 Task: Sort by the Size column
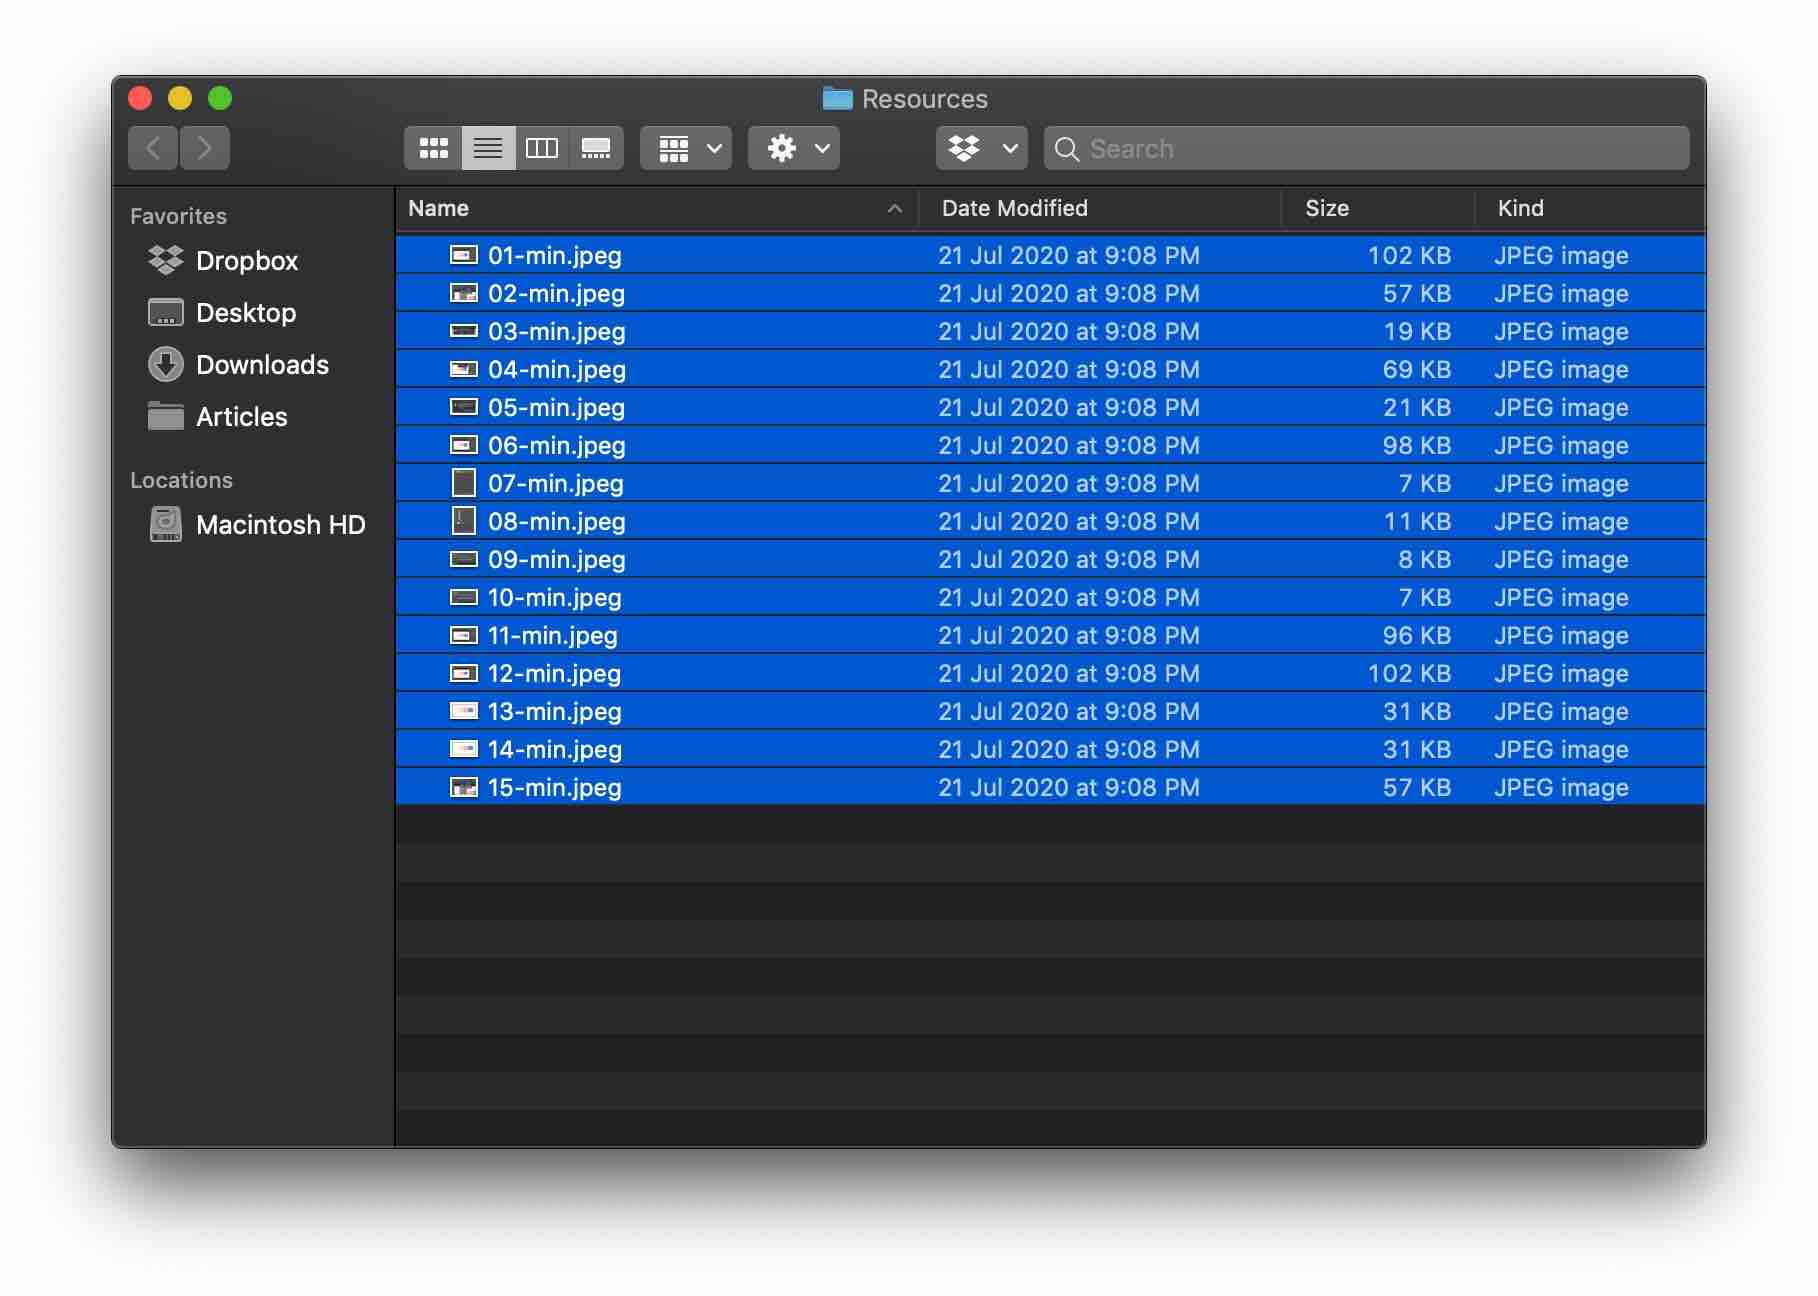click(1378, 208)
